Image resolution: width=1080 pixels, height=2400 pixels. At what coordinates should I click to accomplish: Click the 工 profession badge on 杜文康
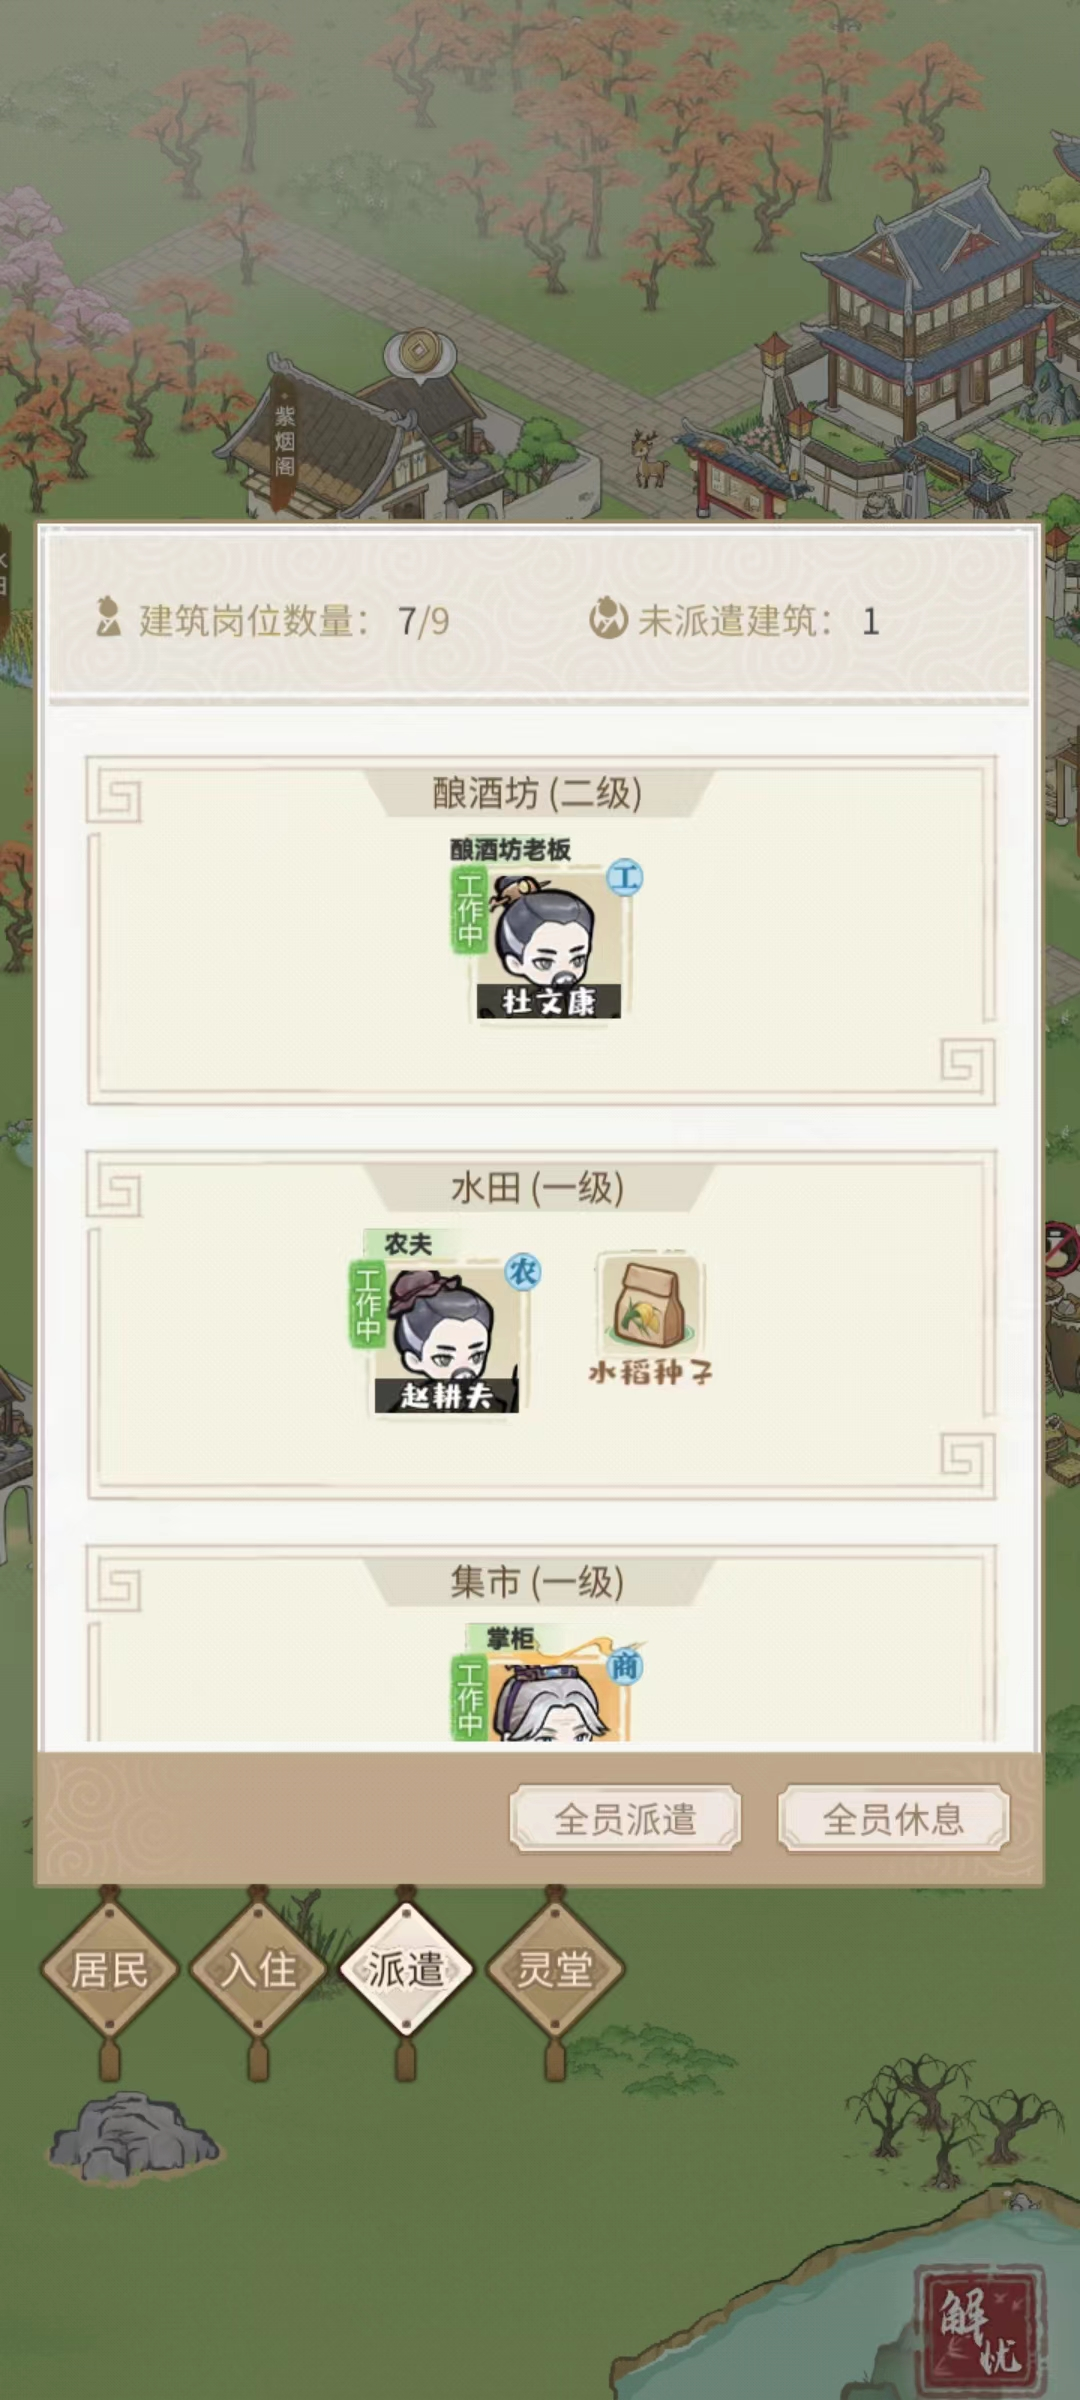coord(625,878)
